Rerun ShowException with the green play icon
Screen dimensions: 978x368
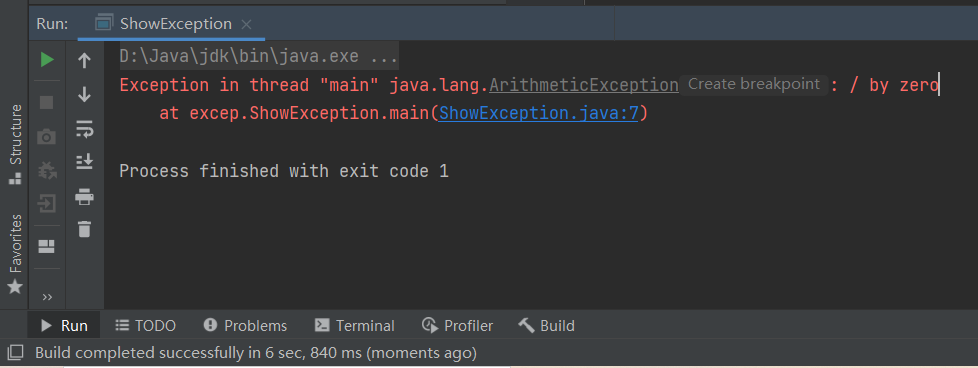pyautogui.click(x=47, y=60)
